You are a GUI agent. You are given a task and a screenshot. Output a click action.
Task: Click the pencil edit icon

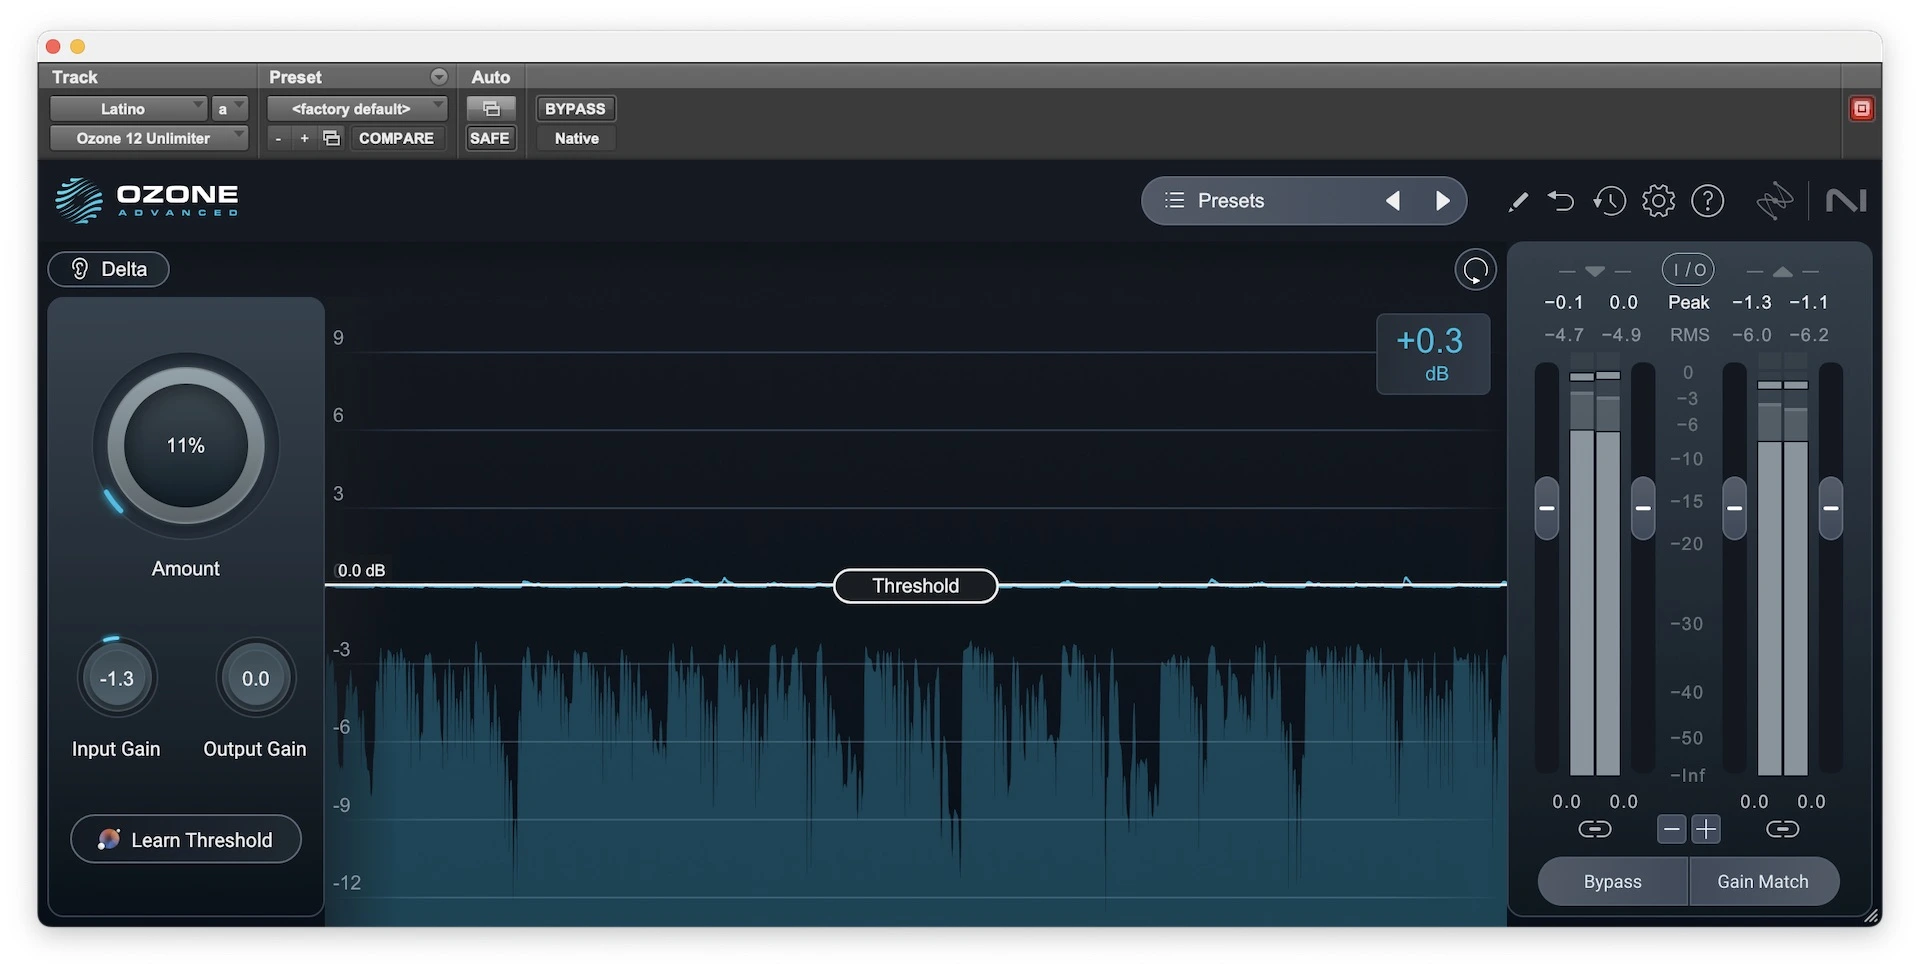(1517, 202)
